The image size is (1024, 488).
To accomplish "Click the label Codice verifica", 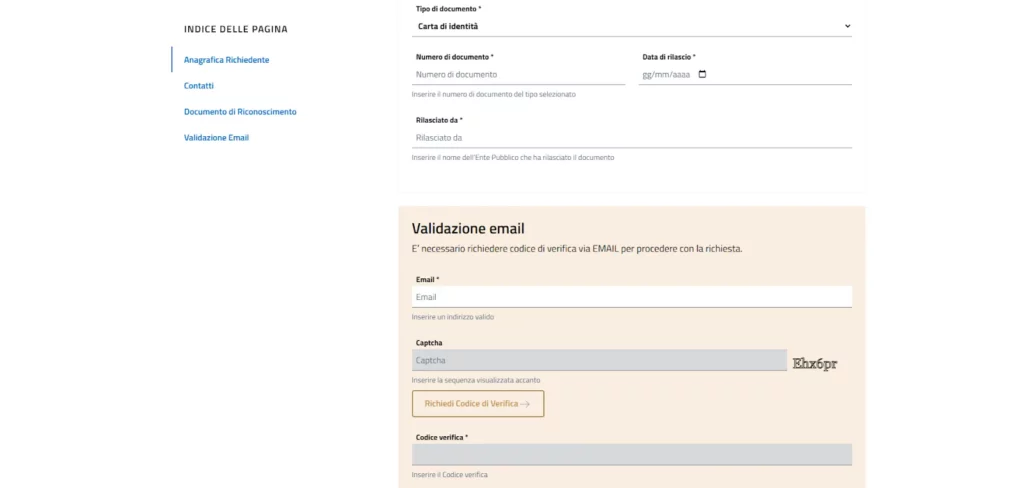I will click(x=441, y=437).
